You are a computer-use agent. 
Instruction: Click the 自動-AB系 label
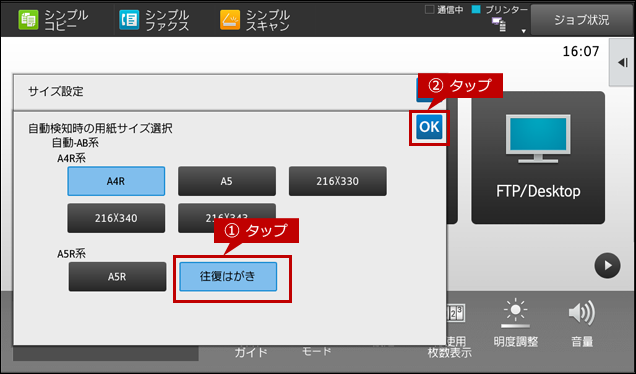click(x=75, y=143)
